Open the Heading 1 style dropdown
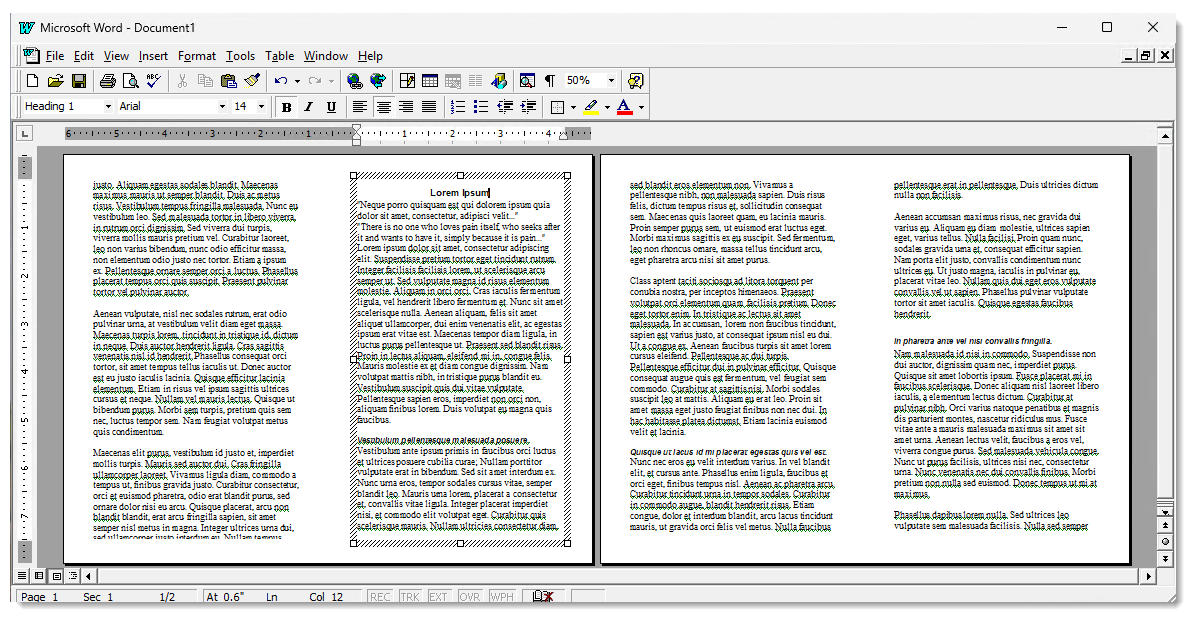 click(107, 107)
